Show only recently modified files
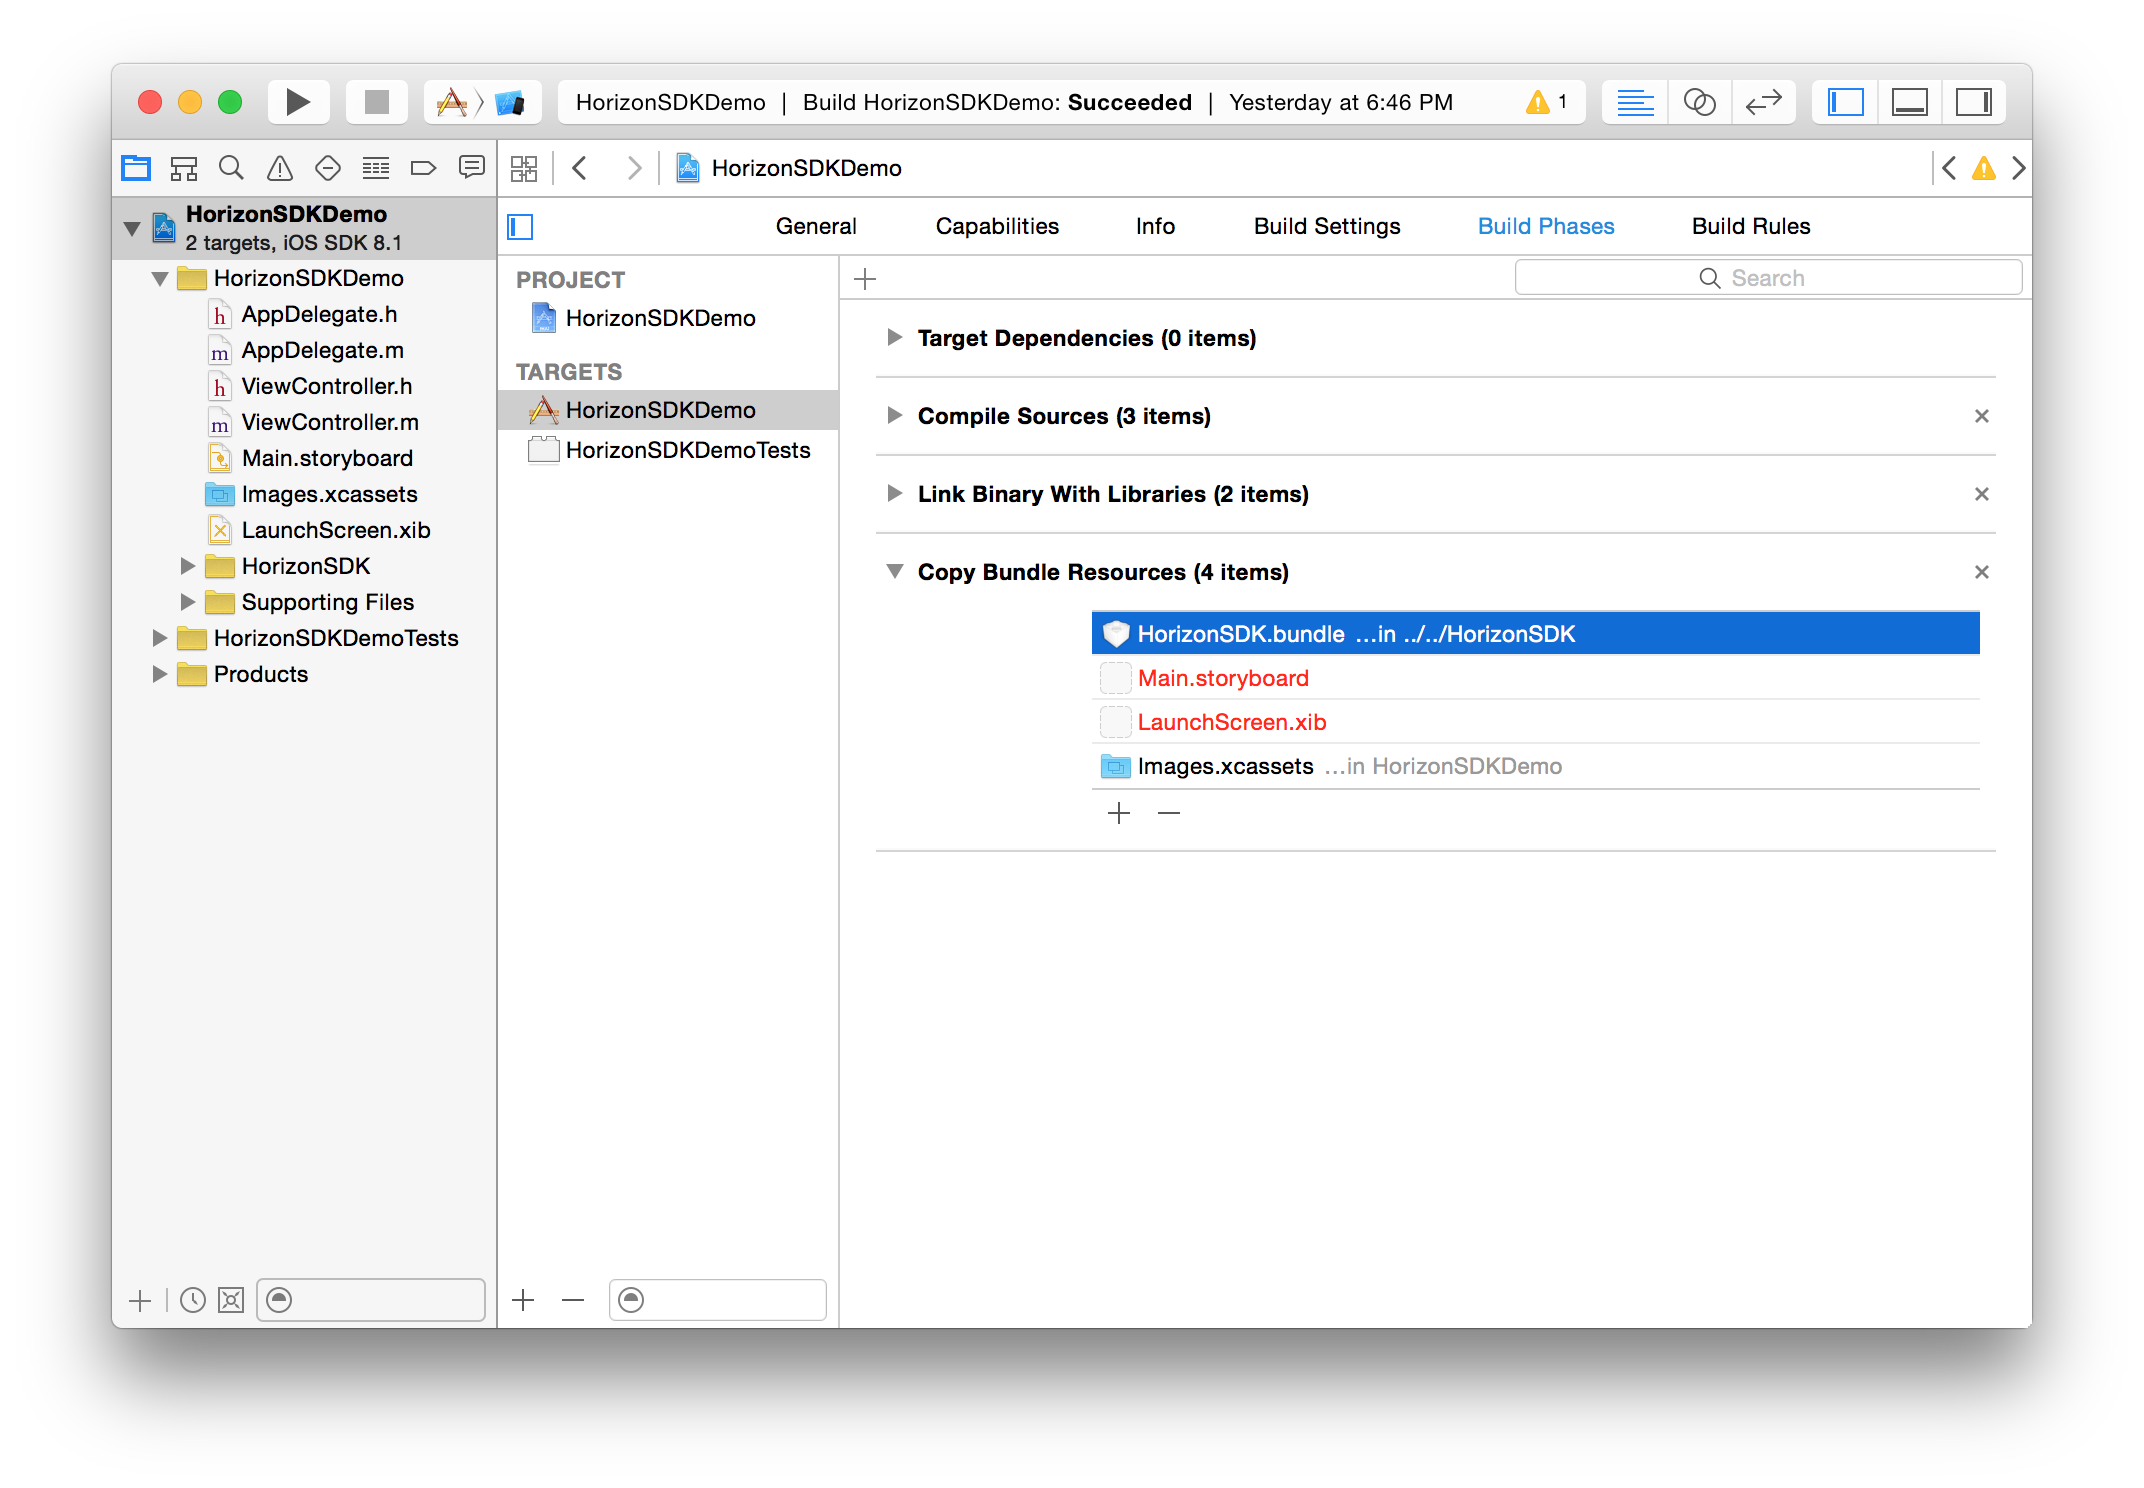Viewport: 2144px width, 1488px height. [193, 1301]
